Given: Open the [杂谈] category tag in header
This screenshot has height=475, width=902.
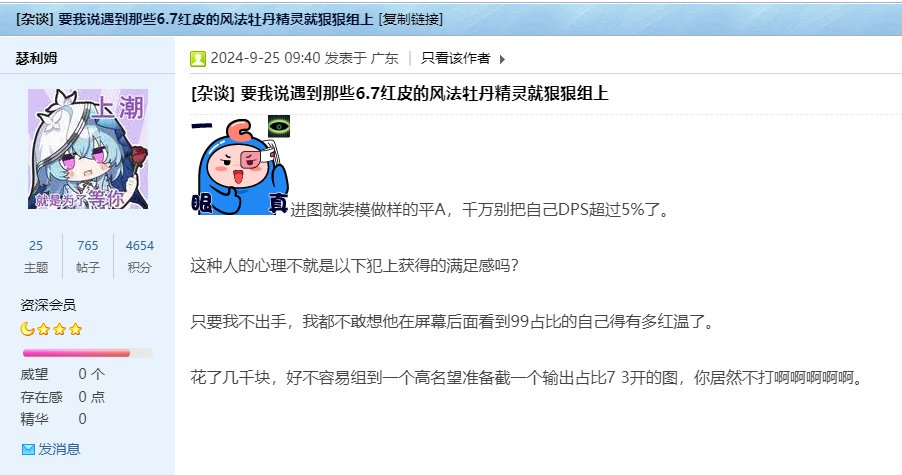Looking at the screenshot, I should point(35,19).
